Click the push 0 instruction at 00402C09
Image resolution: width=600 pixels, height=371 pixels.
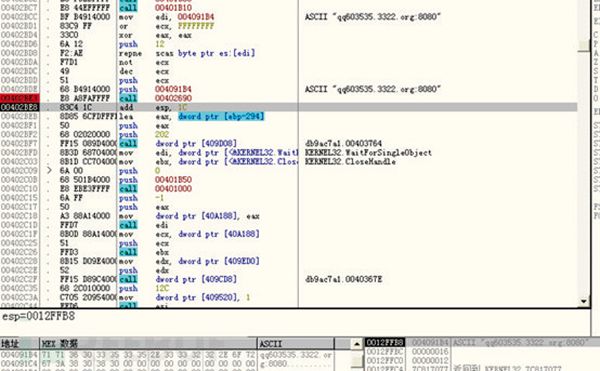(x=140, y=171)
